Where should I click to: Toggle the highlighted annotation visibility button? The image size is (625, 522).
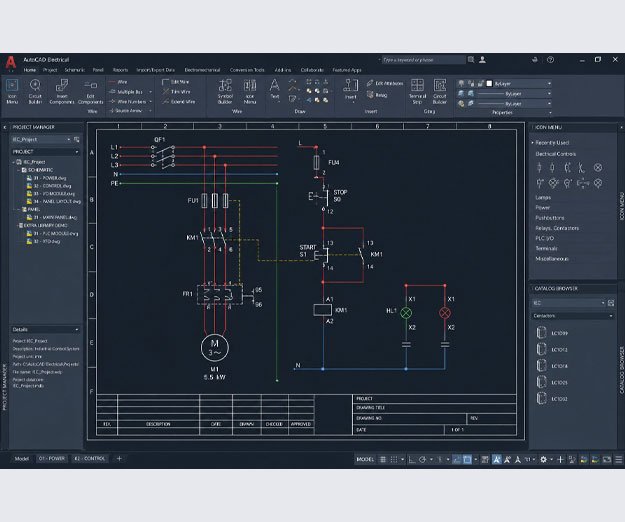(x=496, y=459)
